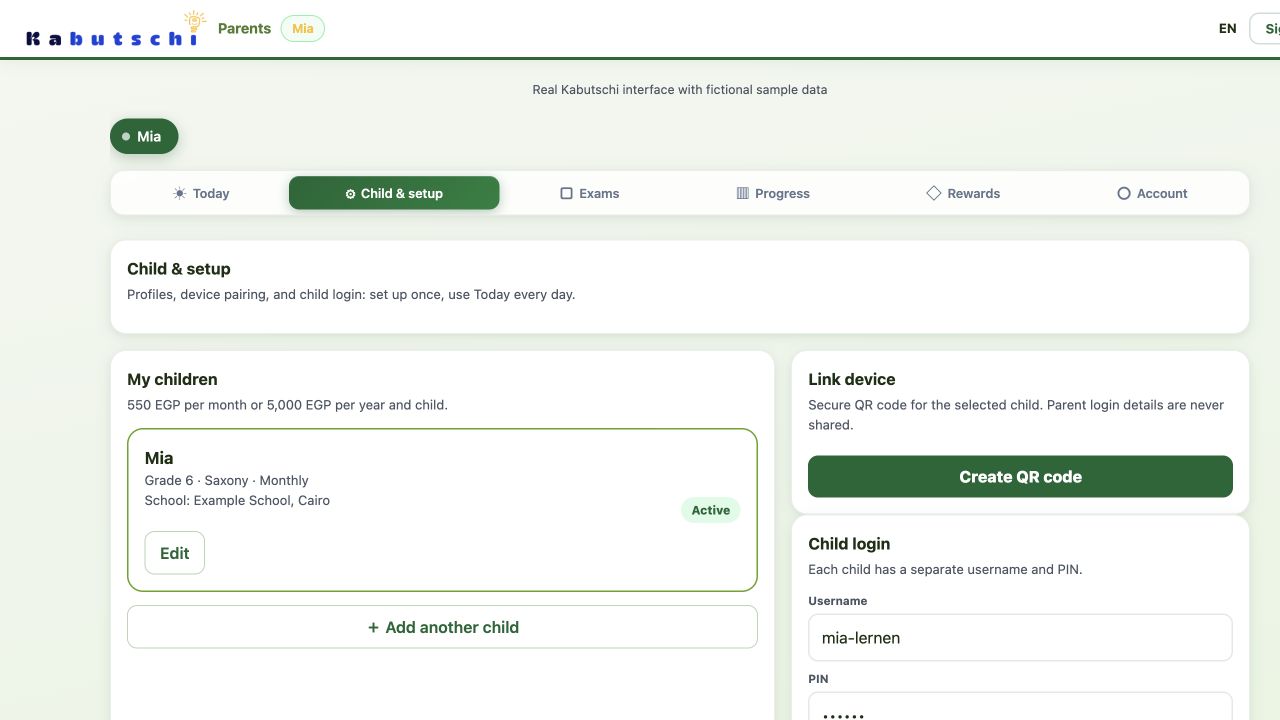Click the Username field showing mia-lernen
The width and height of the screenshot is (1280, 720).
[x=1020, y=638]
